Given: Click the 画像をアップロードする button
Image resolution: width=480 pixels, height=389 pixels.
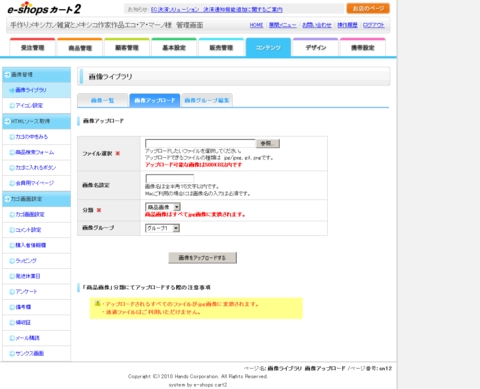Looking at the screenshot, I should (x=203, y=258).
